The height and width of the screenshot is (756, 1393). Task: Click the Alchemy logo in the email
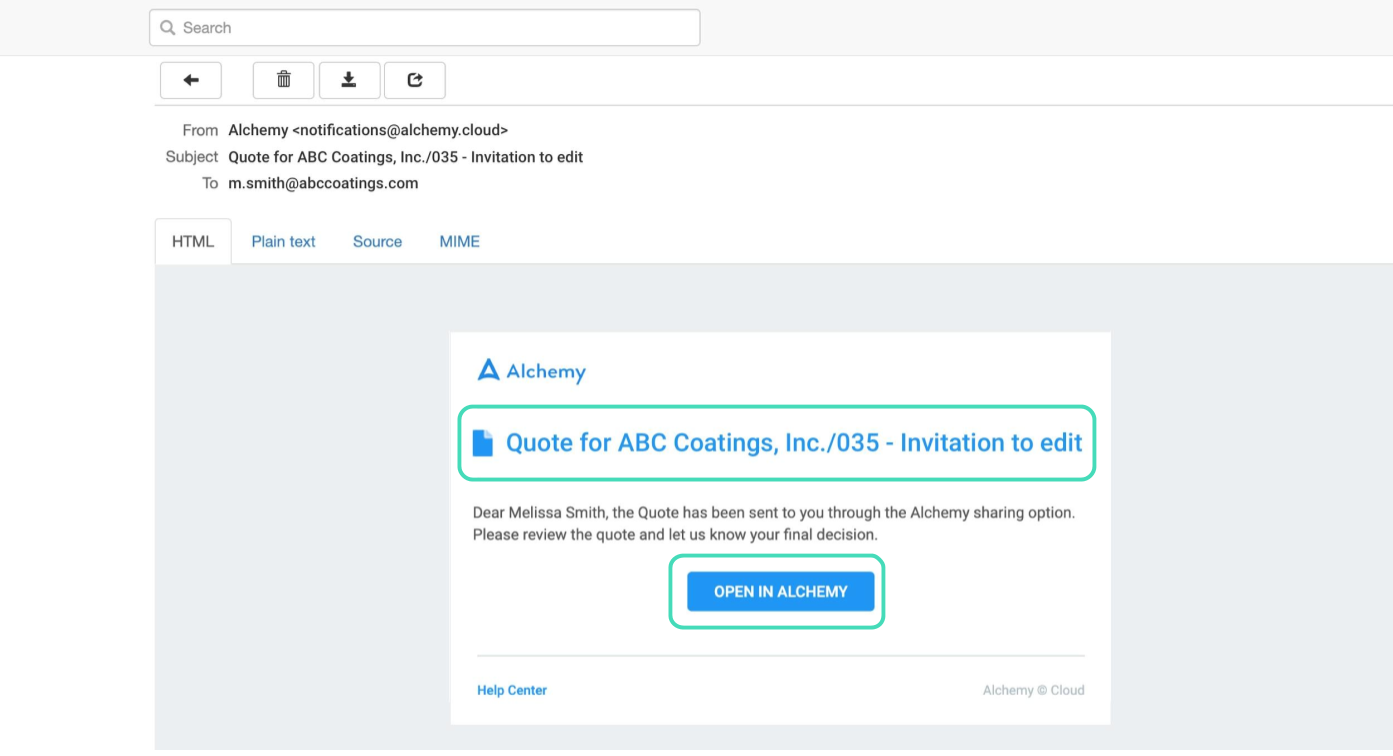point(532,371)
